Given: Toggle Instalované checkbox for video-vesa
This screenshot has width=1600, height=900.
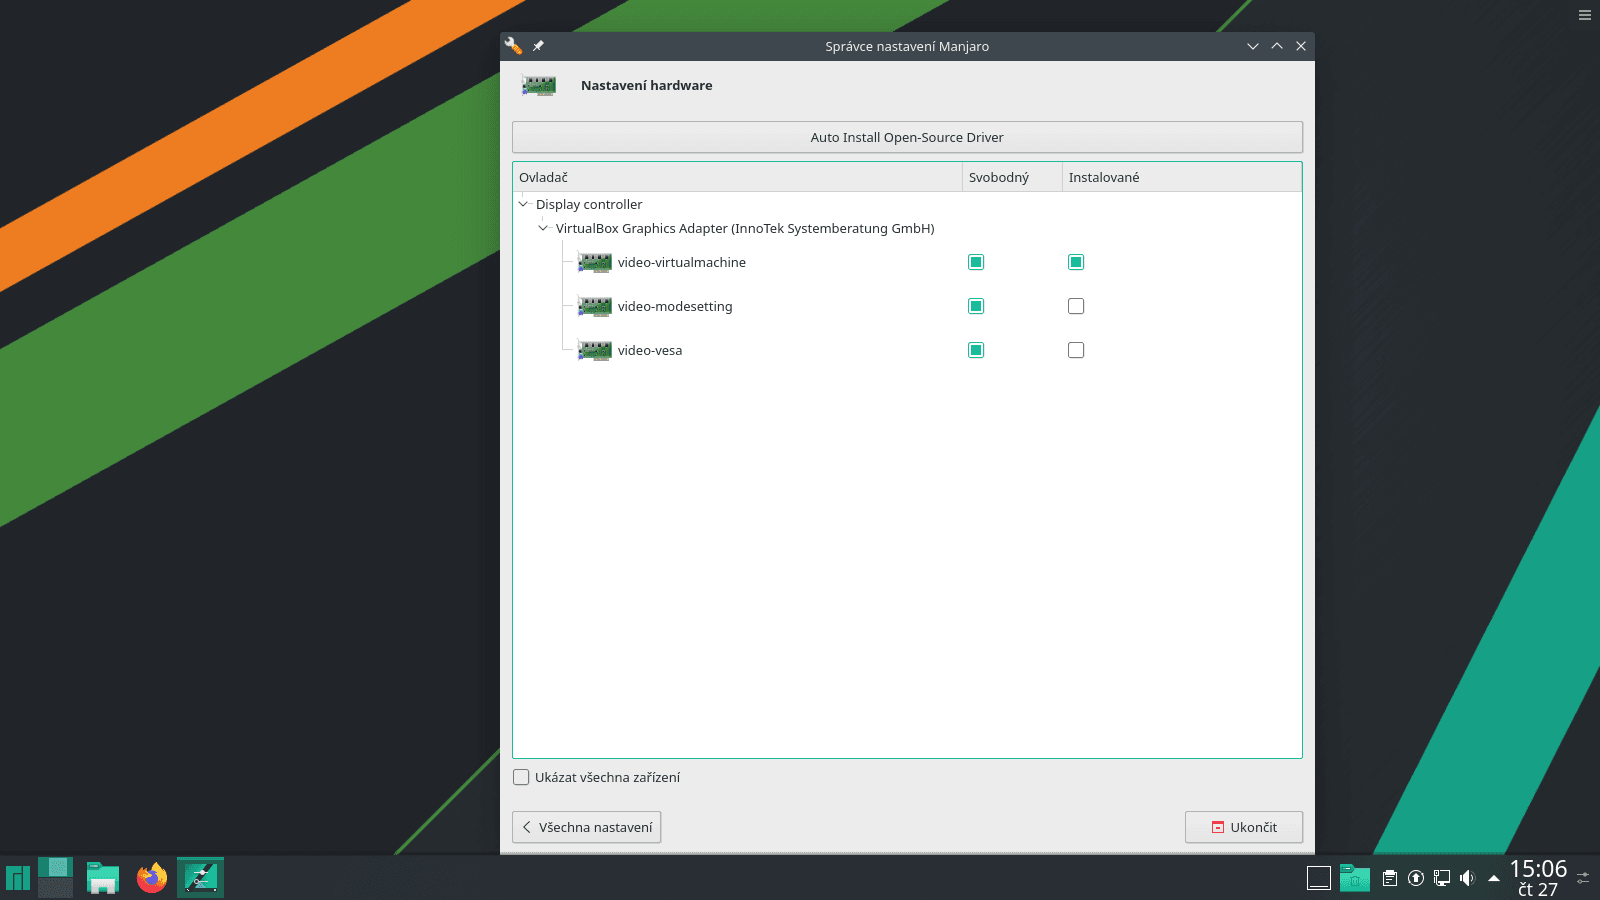Looking at the screenshot, I should (1076, 350).
